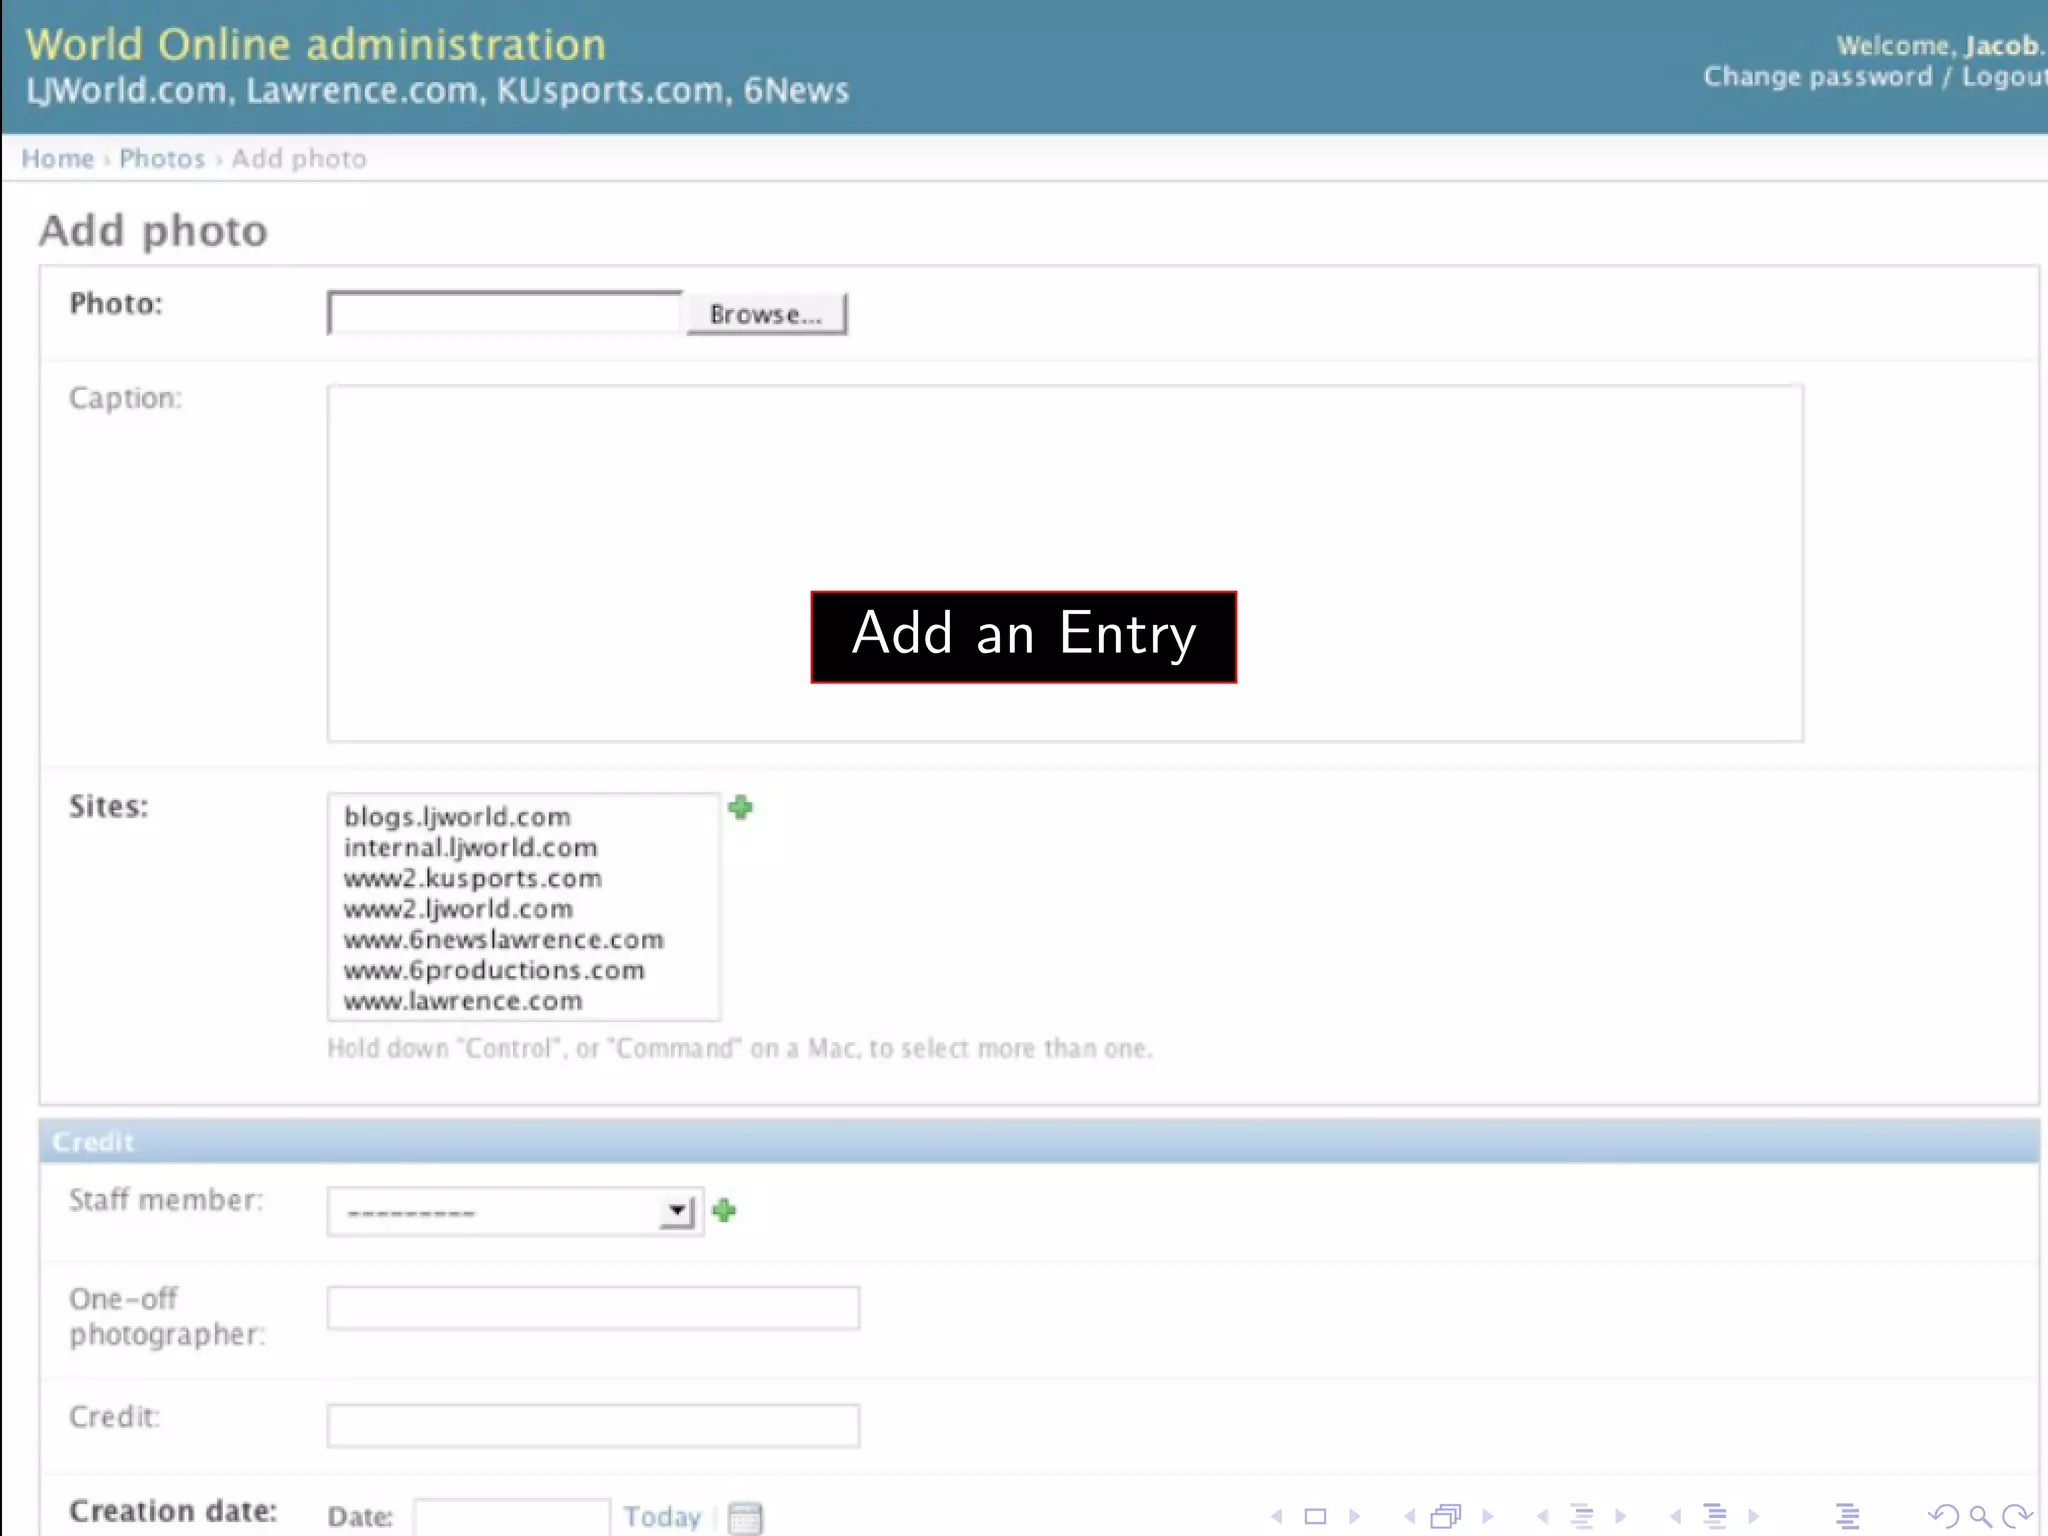The image size is (2048, 1536).
Task: Click the beamer stacked frames icon
Action: (x=1446, y=1516)
